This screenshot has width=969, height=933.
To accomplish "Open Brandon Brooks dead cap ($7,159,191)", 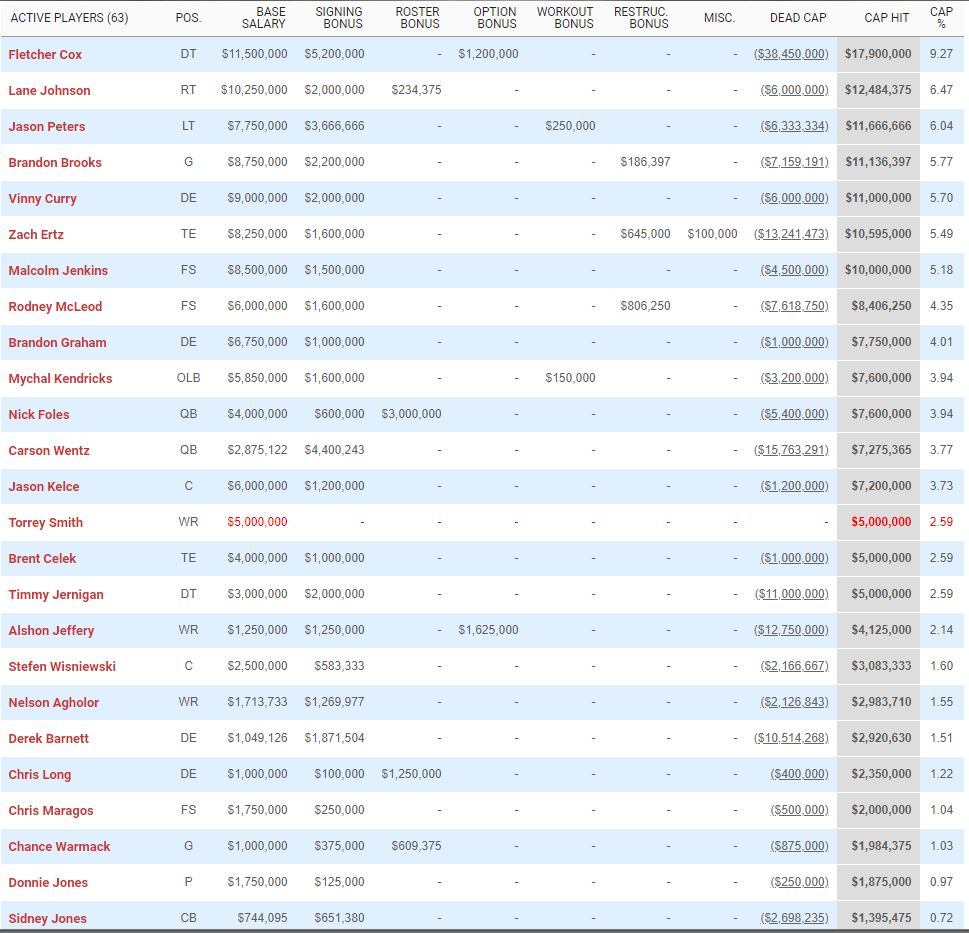I will pos(794,162).
